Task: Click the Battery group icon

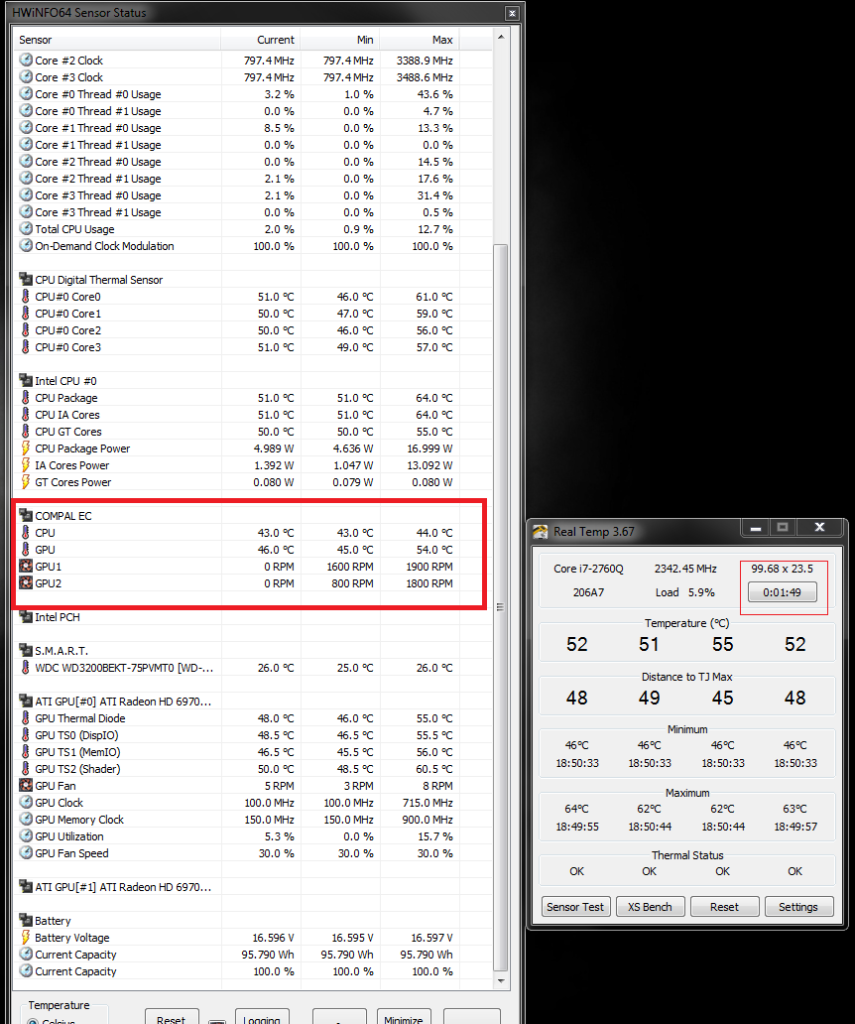Action: click(x=26, y=921)
